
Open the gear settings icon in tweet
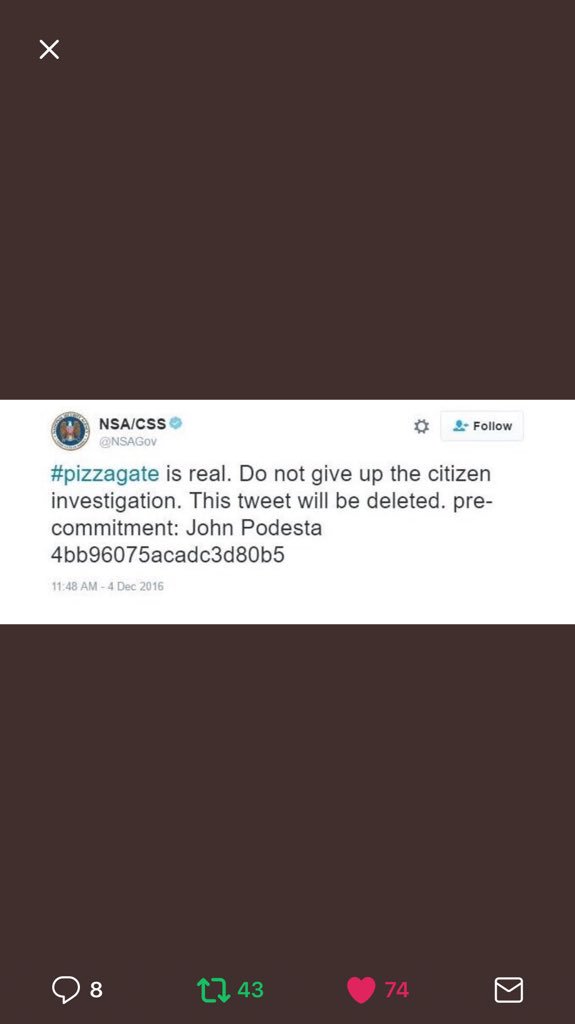(421, 426)
